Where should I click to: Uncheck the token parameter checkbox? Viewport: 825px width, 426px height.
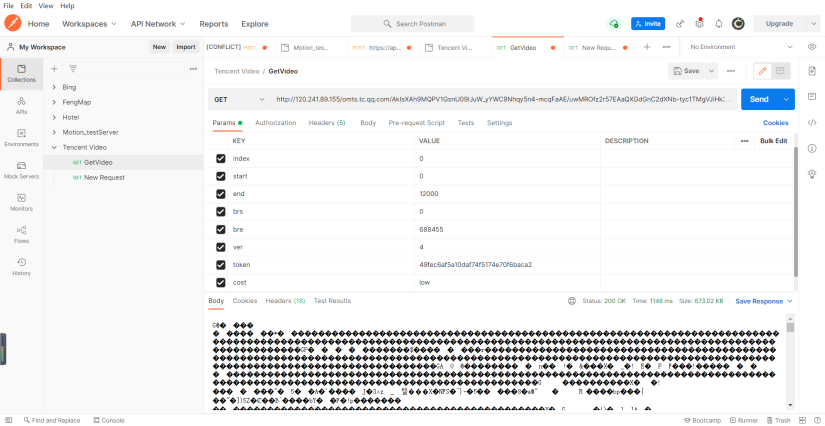click(x=221, y=265)
